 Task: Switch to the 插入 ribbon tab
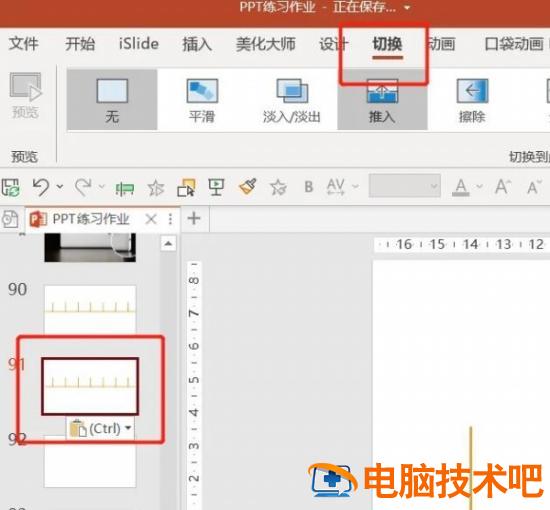197,44
